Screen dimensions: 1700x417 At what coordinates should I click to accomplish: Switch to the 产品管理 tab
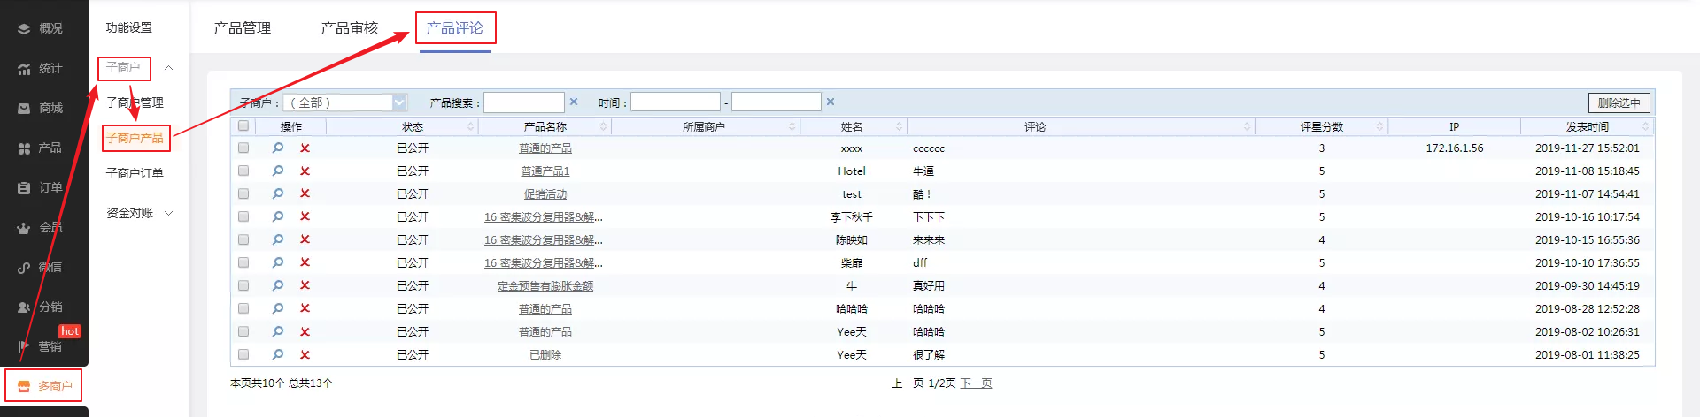tap(243, 28)
